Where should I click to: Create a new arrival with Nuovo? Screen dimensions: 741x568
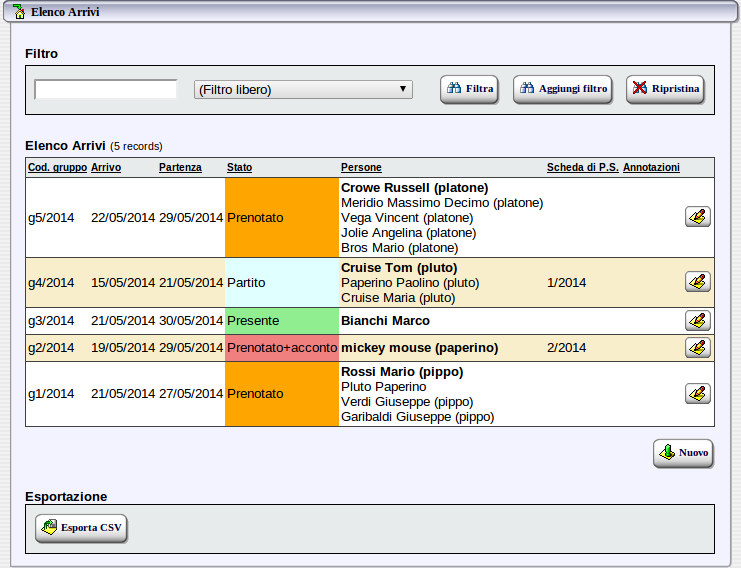(683, 453)
